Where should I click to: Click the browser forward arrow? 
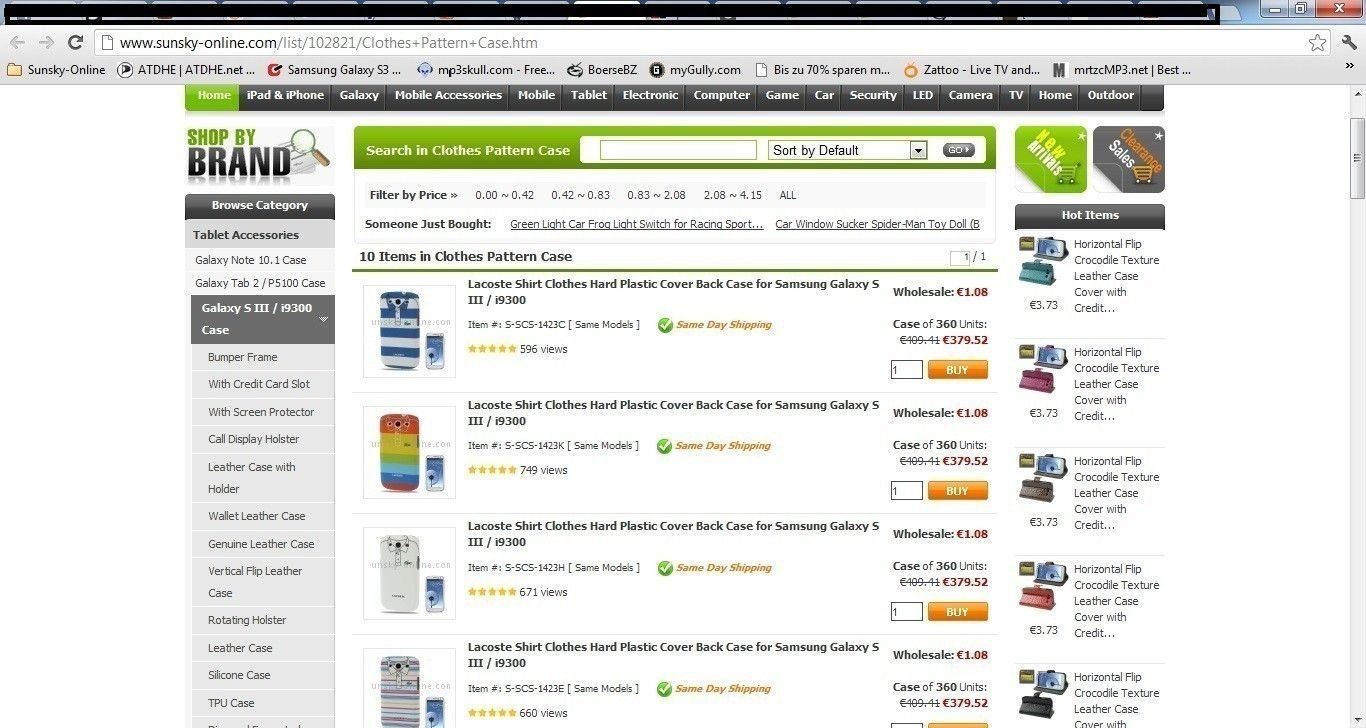[46, 42]
